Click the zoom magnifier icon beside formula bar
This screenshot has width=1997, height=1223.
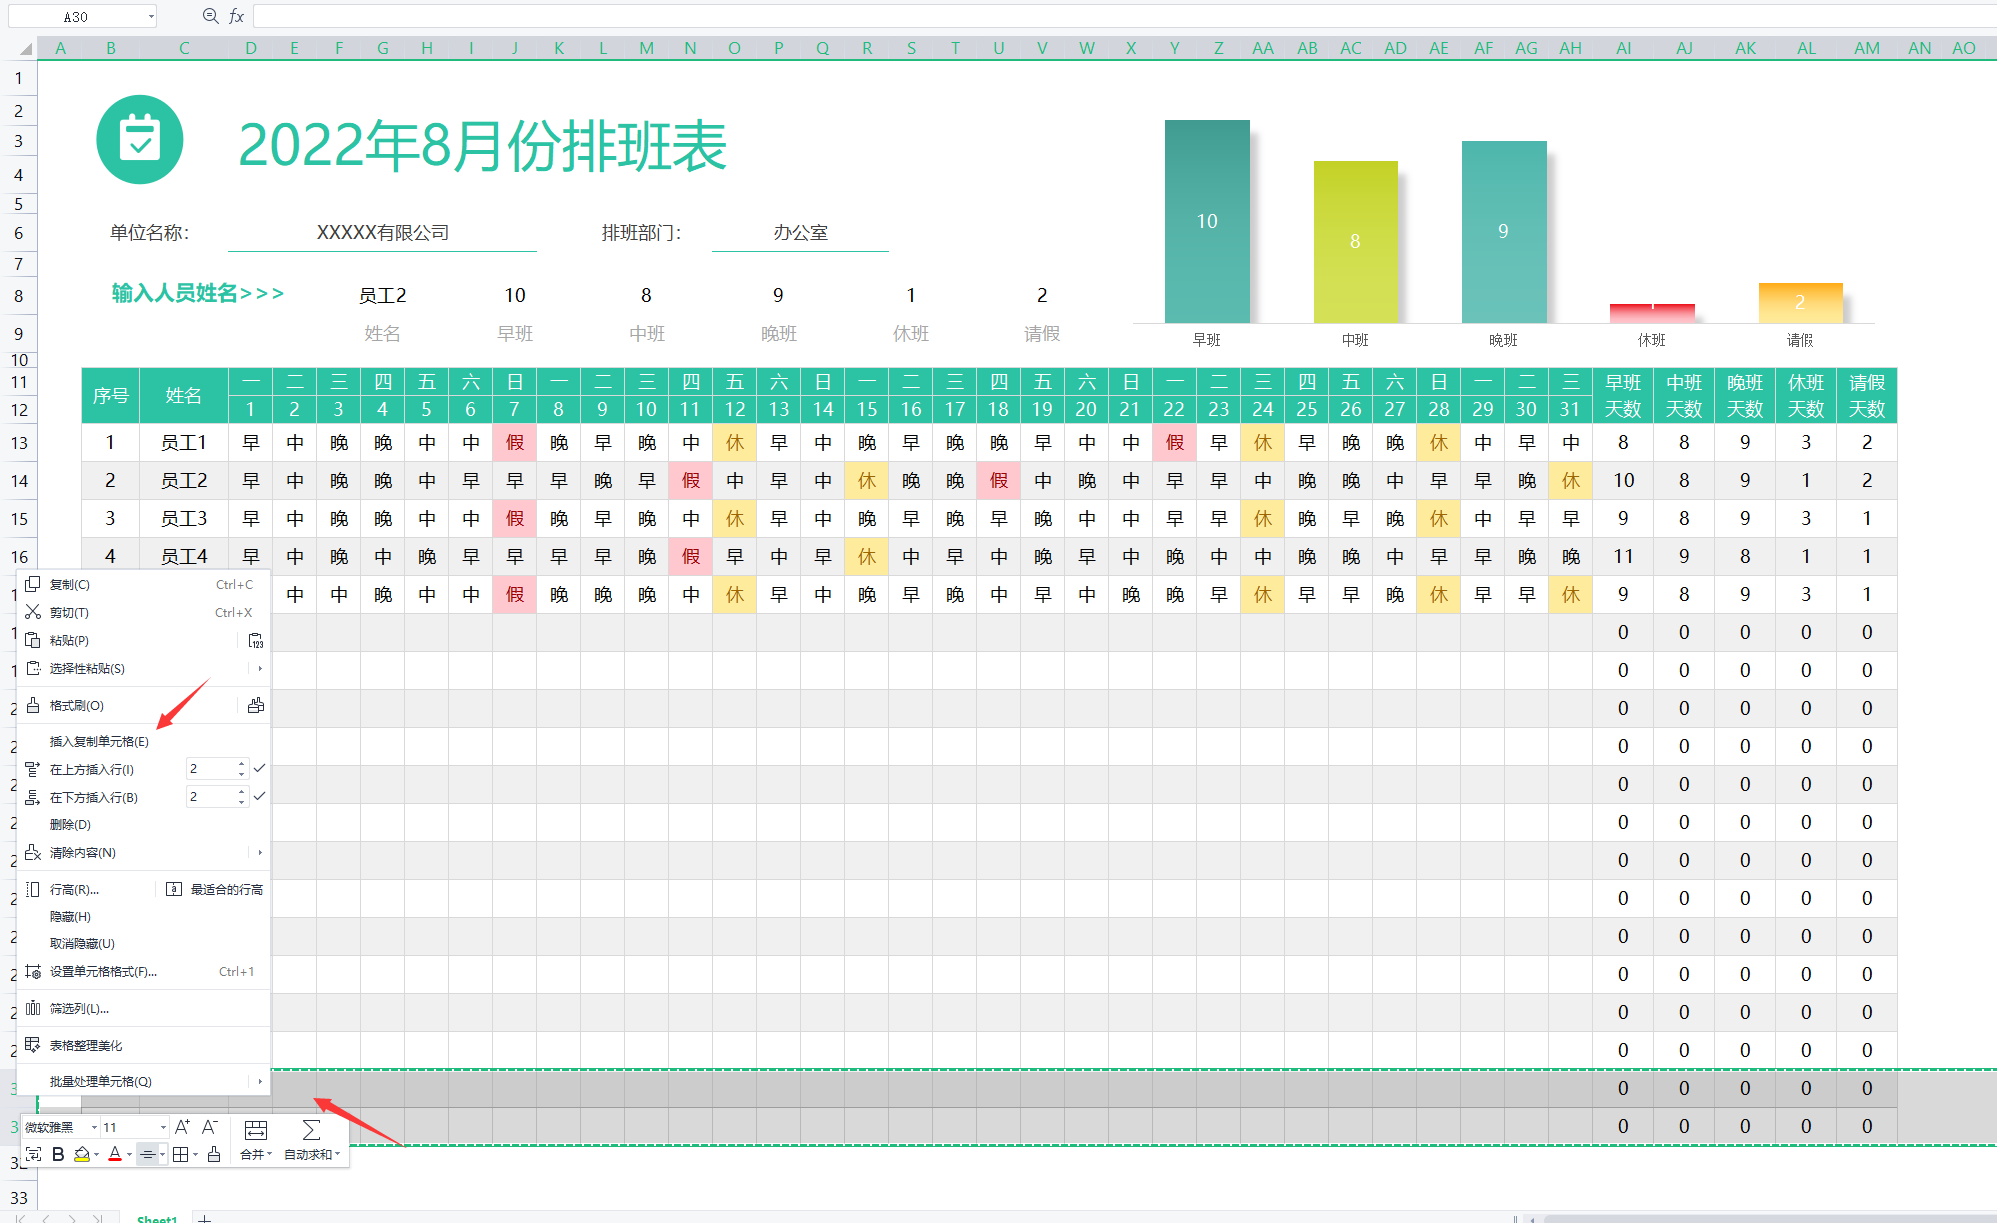tap(210, 16)
